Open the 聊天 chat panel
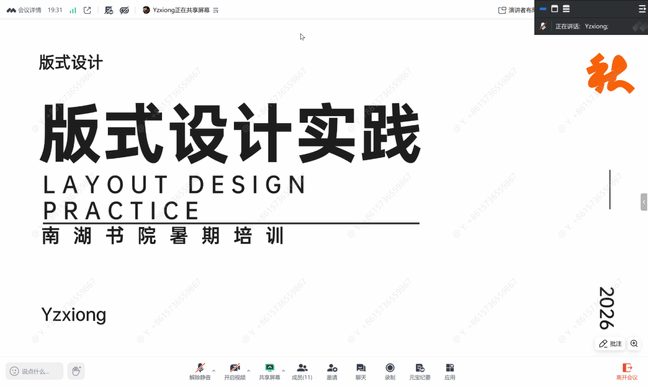 361,371
